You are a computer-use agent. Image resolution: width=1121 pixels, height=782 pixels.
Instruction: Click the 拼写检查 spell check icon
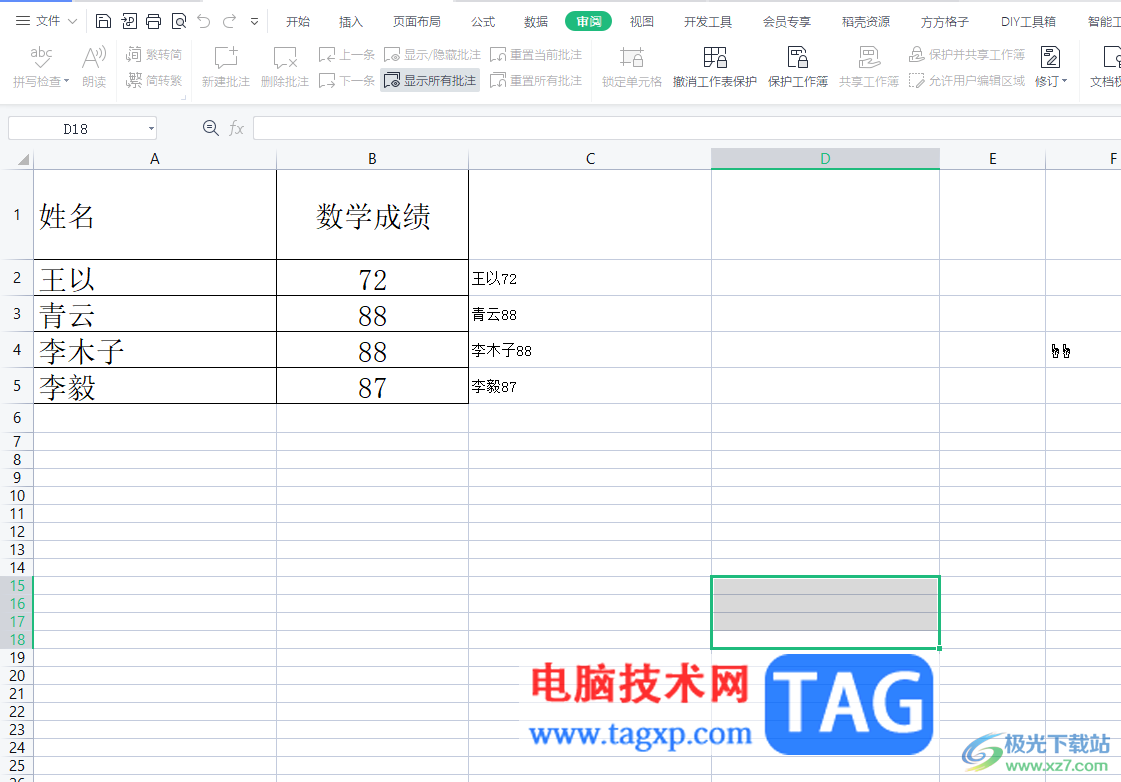tap(41, 57)
